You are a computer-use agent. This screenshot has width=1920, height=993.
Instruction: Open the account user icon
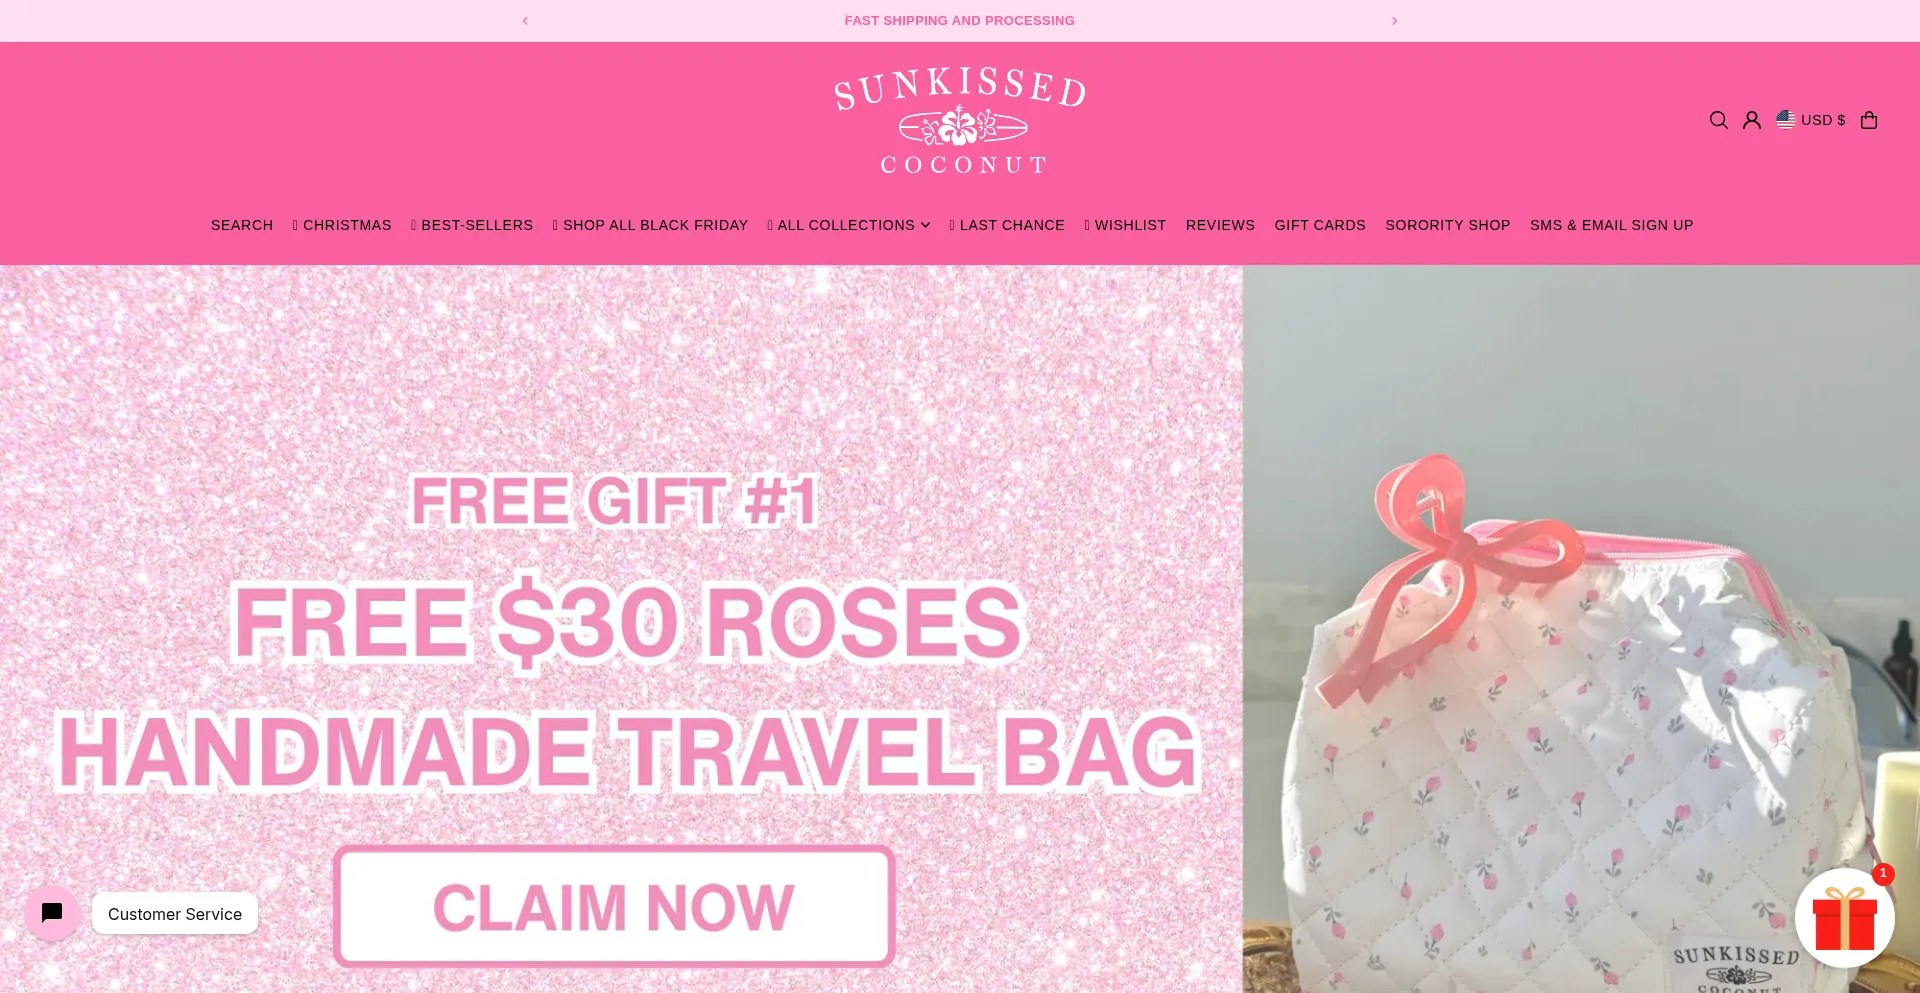point(1751,120)
